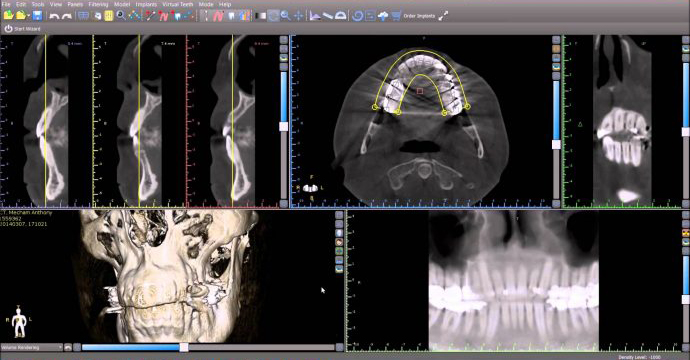Click the dark magnifier inspect icon
The image size is (690, 360).
pos(121,16)
